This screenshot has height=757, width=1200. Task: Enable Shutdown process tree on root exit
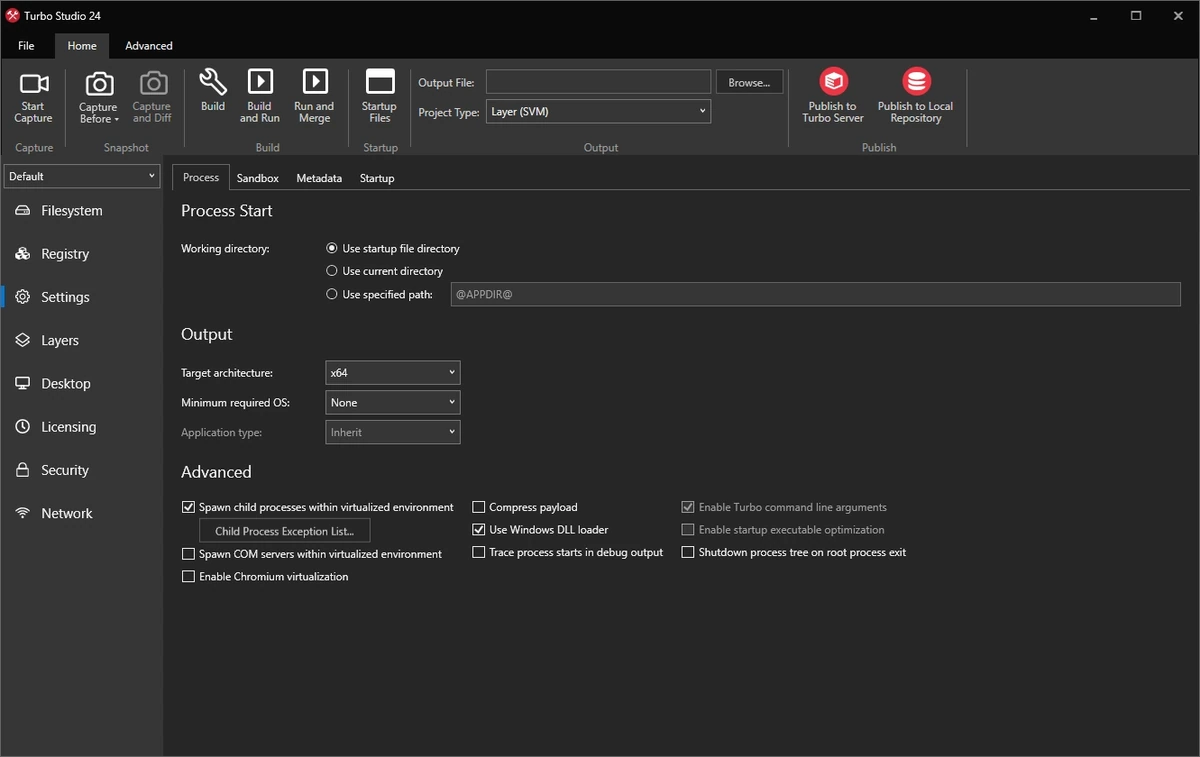pyautogui.click(x=688, y=552)
